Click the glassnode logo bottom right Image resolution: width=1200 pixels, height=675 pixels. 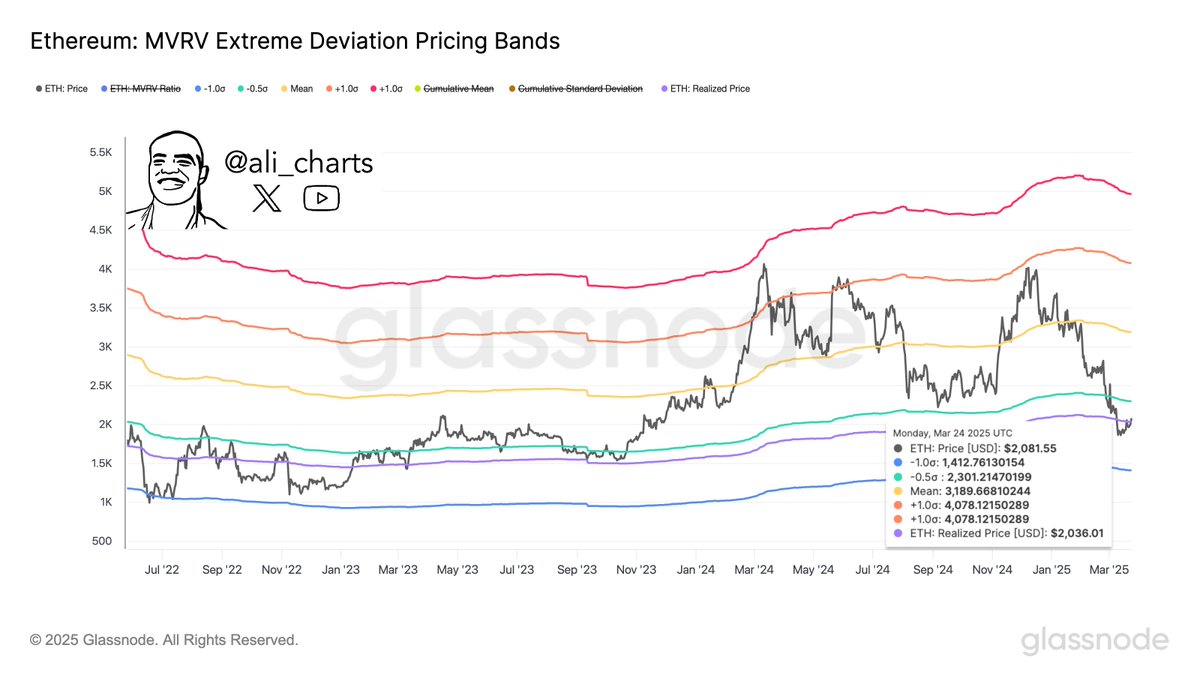pos(1094,640)
